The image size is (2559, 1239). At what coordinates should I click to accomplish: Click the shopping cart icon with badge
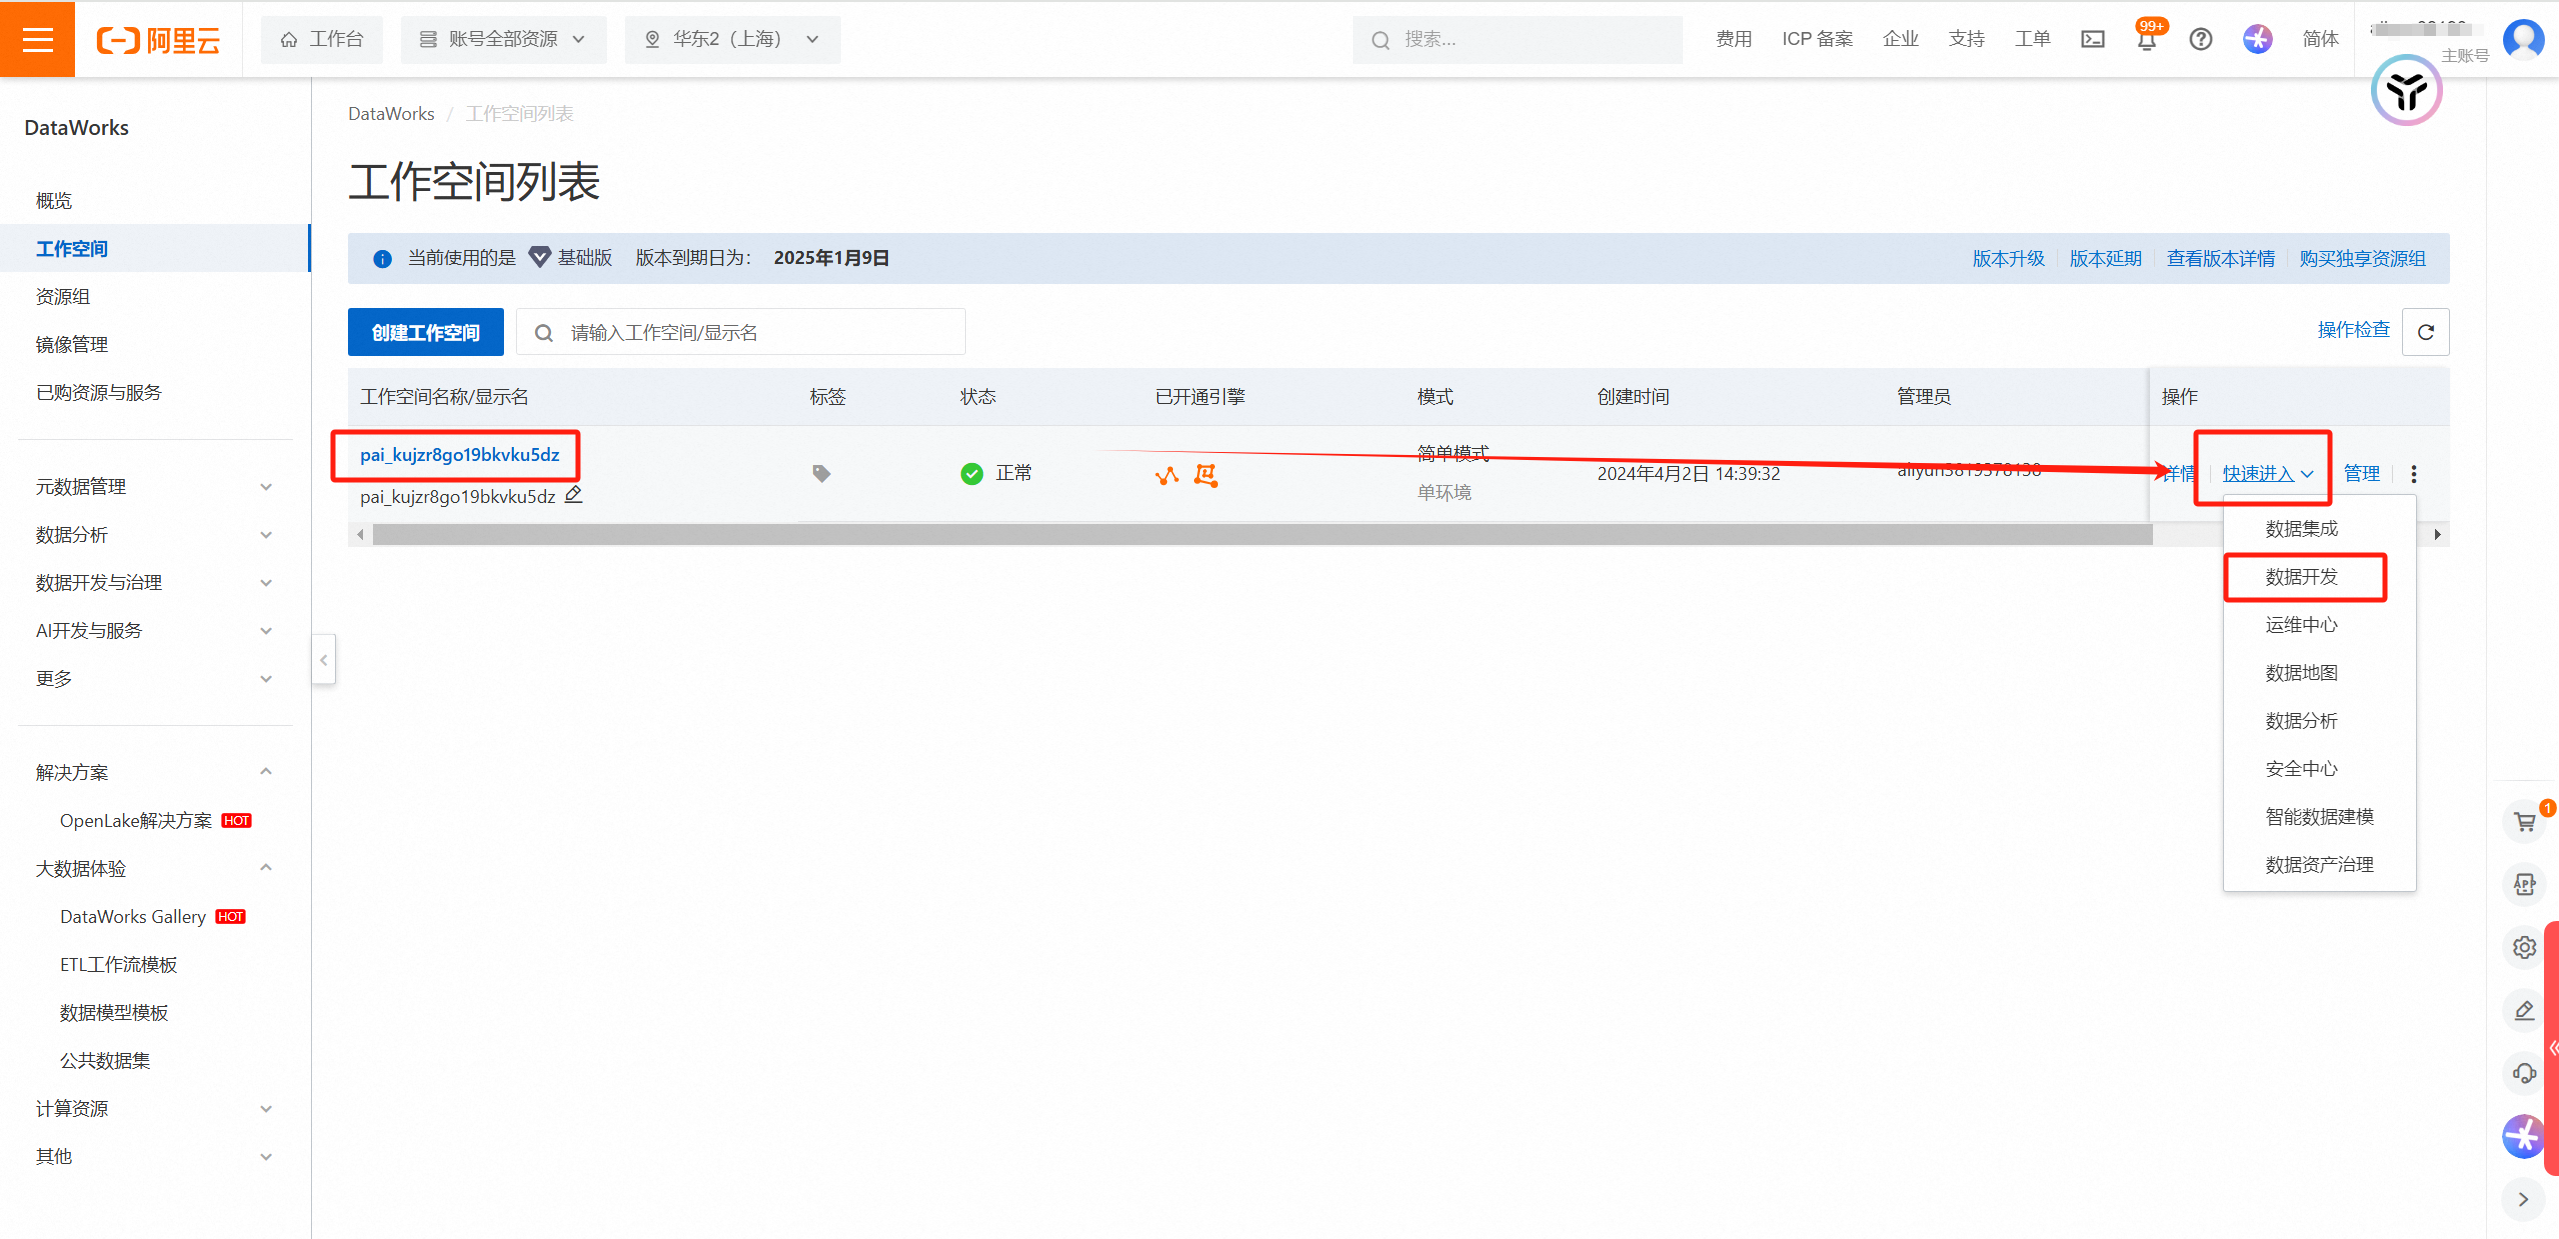pos(2524,820)
